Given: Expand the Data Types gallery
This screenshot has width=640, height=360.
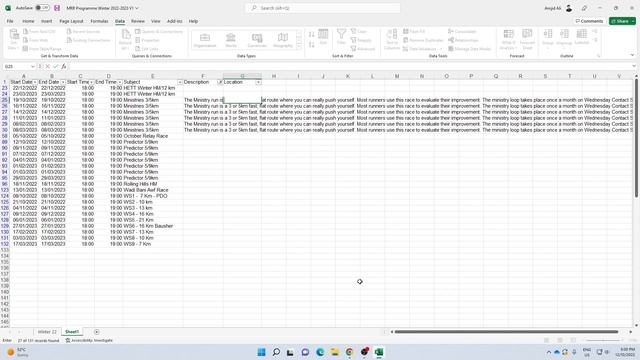Looking at the screenshot, I should (x=299, y=48).
